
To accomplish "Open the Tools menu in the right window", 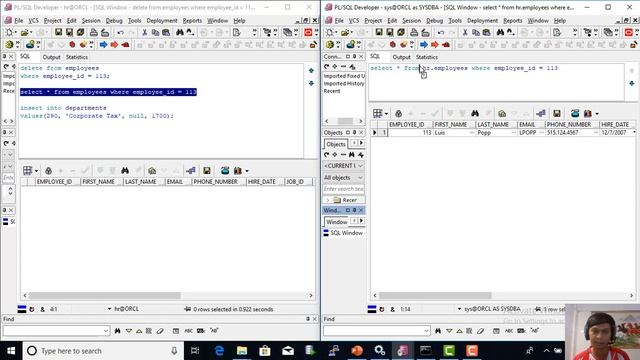I will [455, 20].
